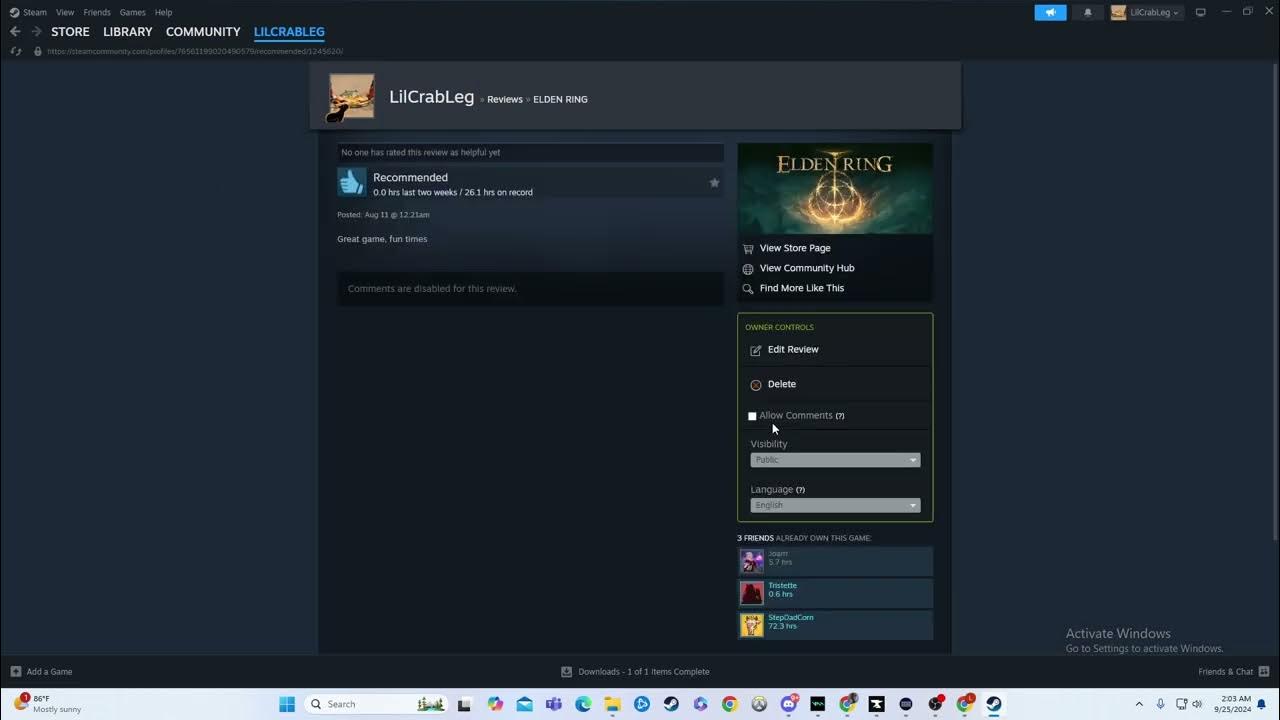Open Friends & Chat
Viewport: 1280px width, 720px height.
tap(1234, 672)
